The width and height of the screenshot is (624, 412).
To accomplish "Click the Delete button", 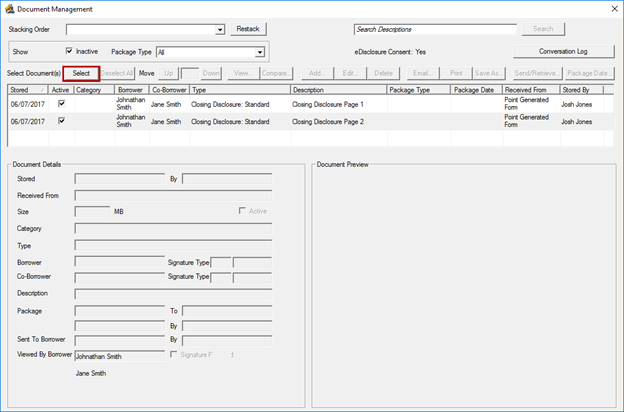I will point(383,73).
